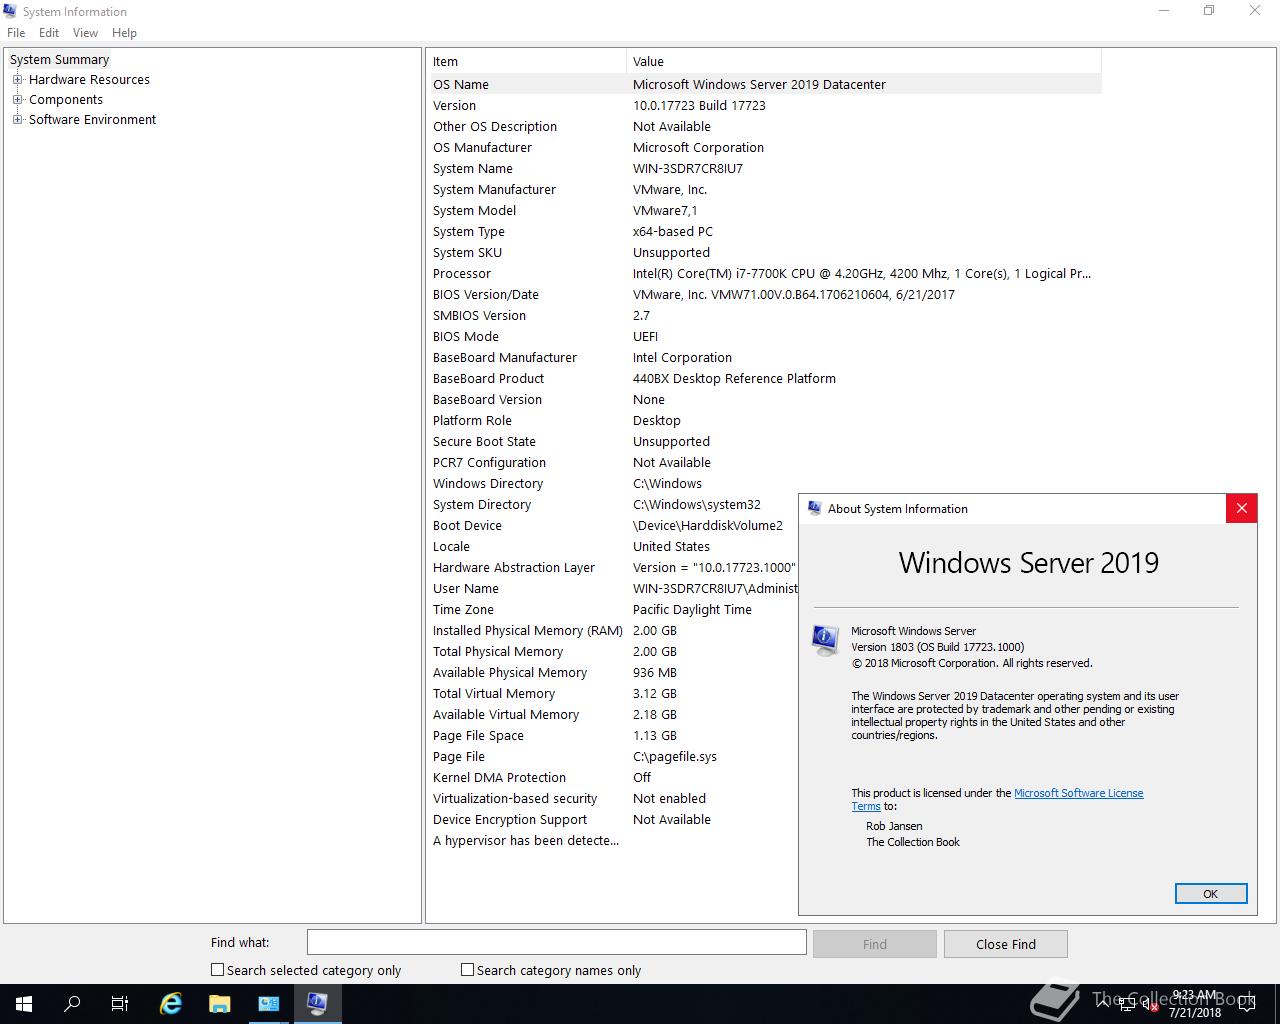1280x1024 pixels.
Task: Select the Software Environment tree item
Action: coord(92,119)
